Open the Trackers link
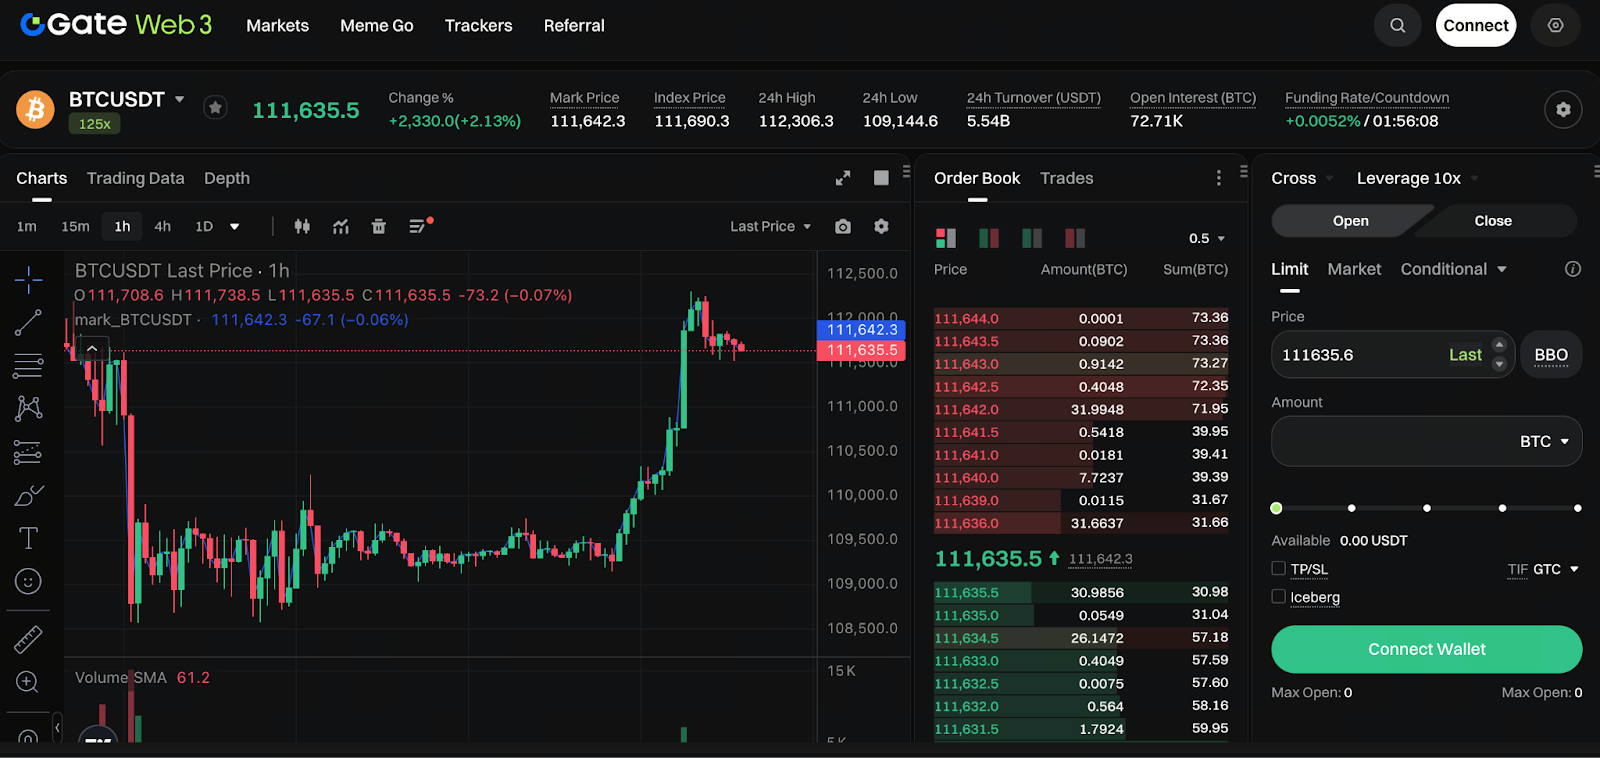1600x758 pixels. pos(478,26)
